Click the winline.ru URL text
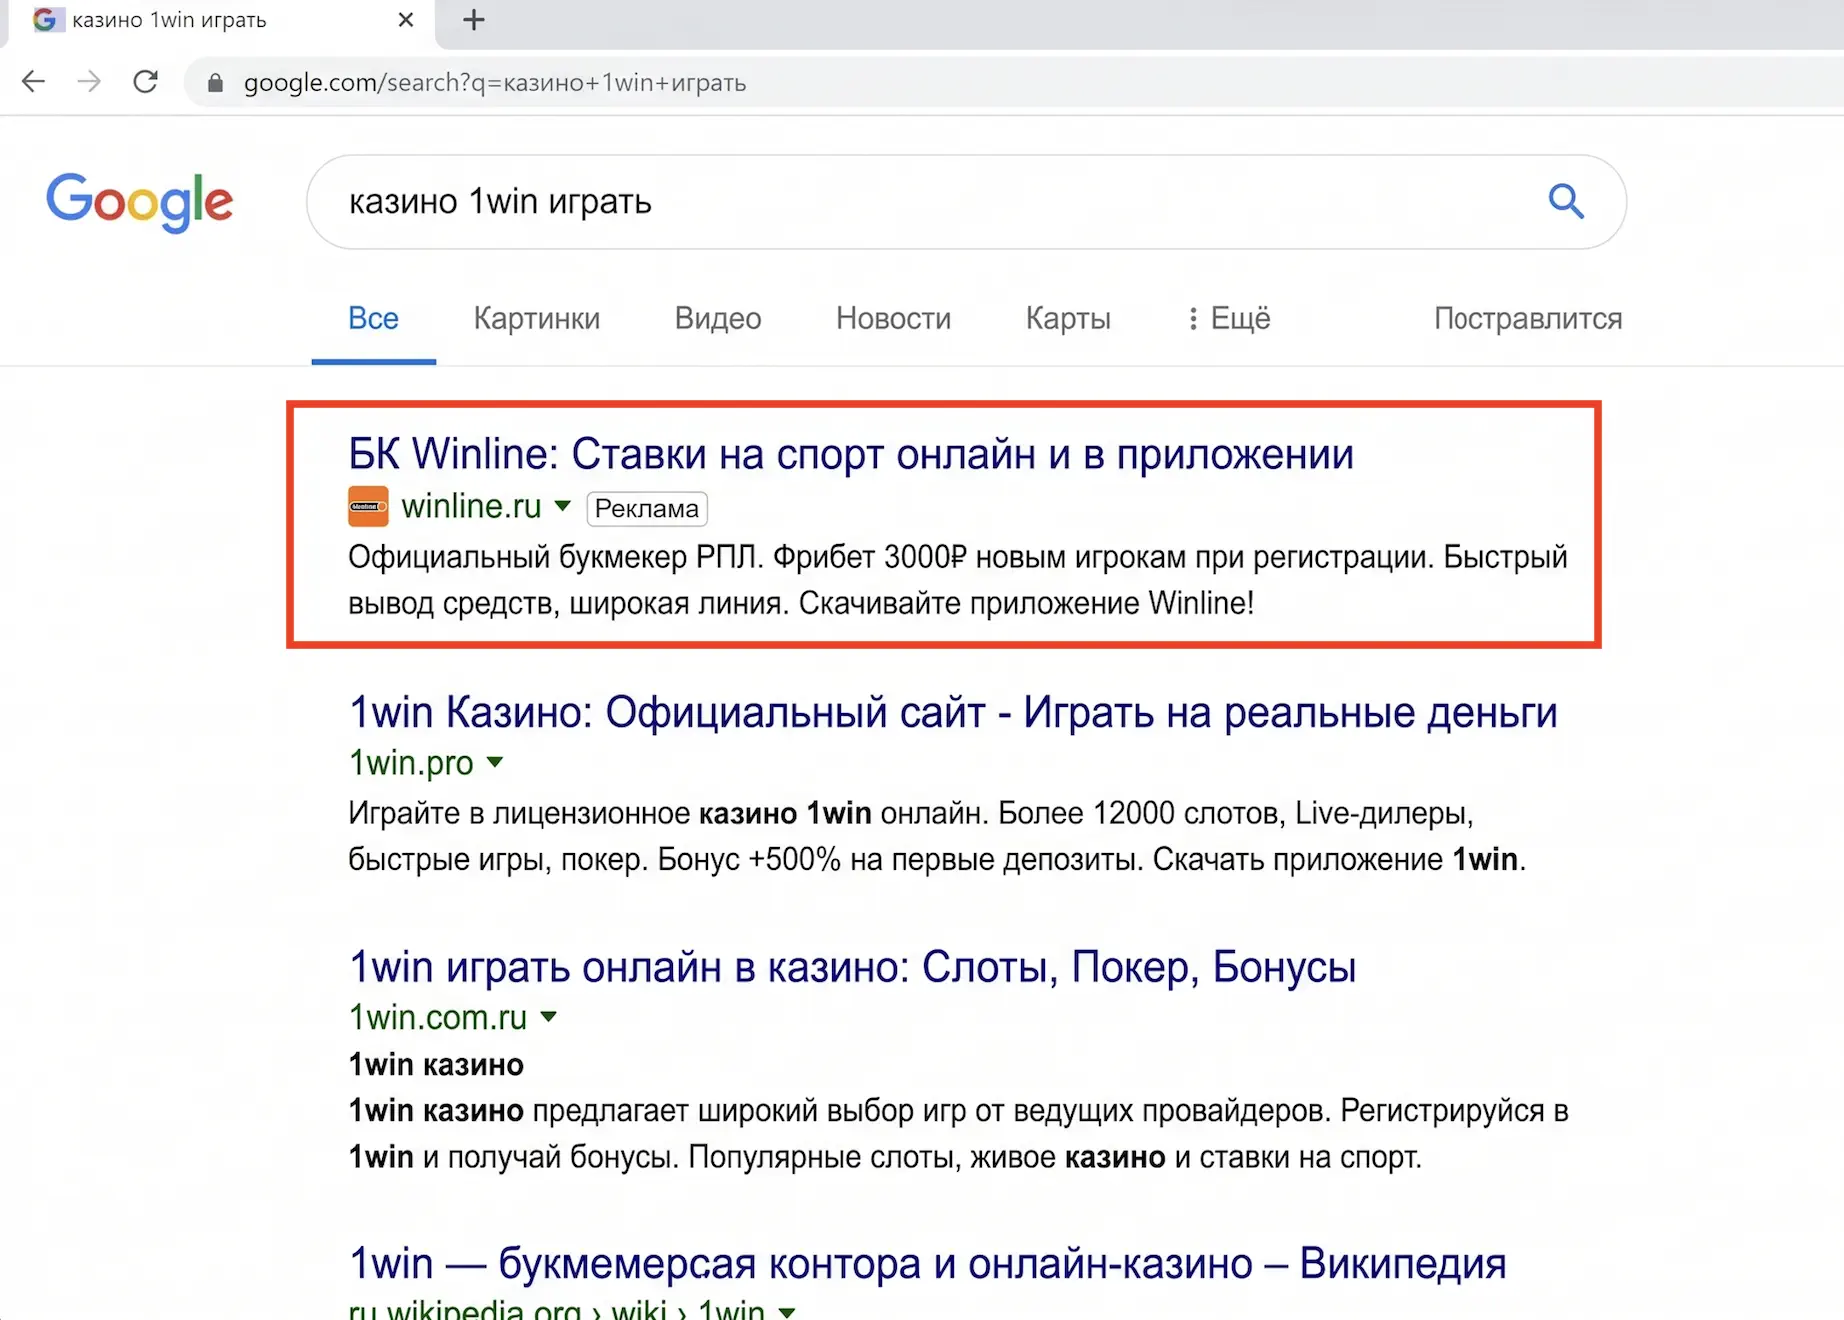Screen dimensions: 1844x1320 pyautogui.click(x=471, y=506)
